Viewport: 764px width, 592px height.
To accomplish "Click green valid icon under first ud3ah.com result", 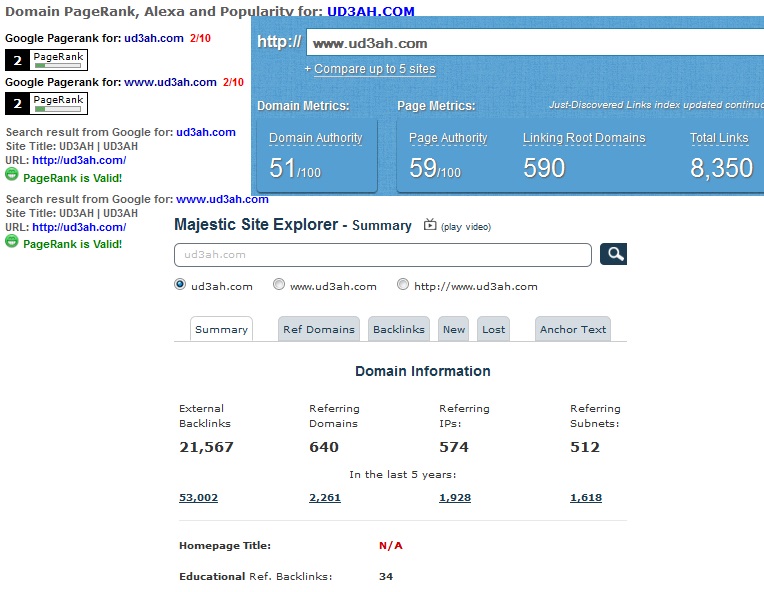I will [x=12, y=174].
